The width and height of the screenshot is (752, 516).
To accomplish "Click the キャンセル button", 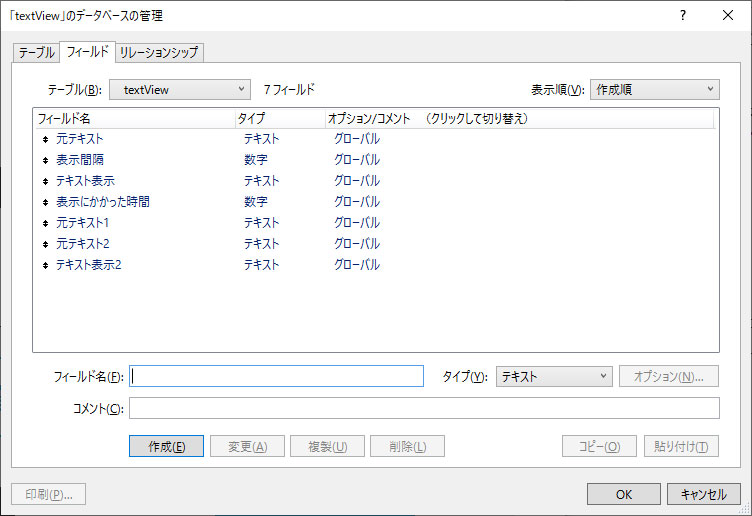I will 704,494.
